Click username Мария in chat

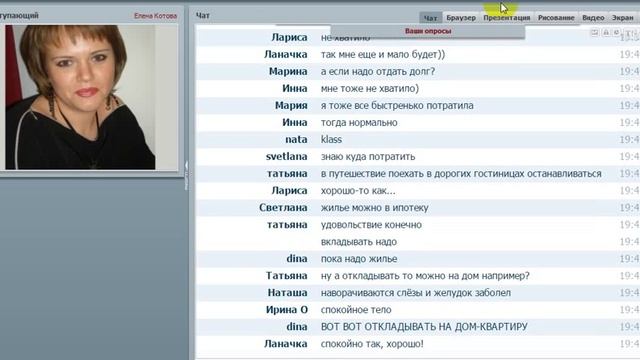(x=291, y=106)
